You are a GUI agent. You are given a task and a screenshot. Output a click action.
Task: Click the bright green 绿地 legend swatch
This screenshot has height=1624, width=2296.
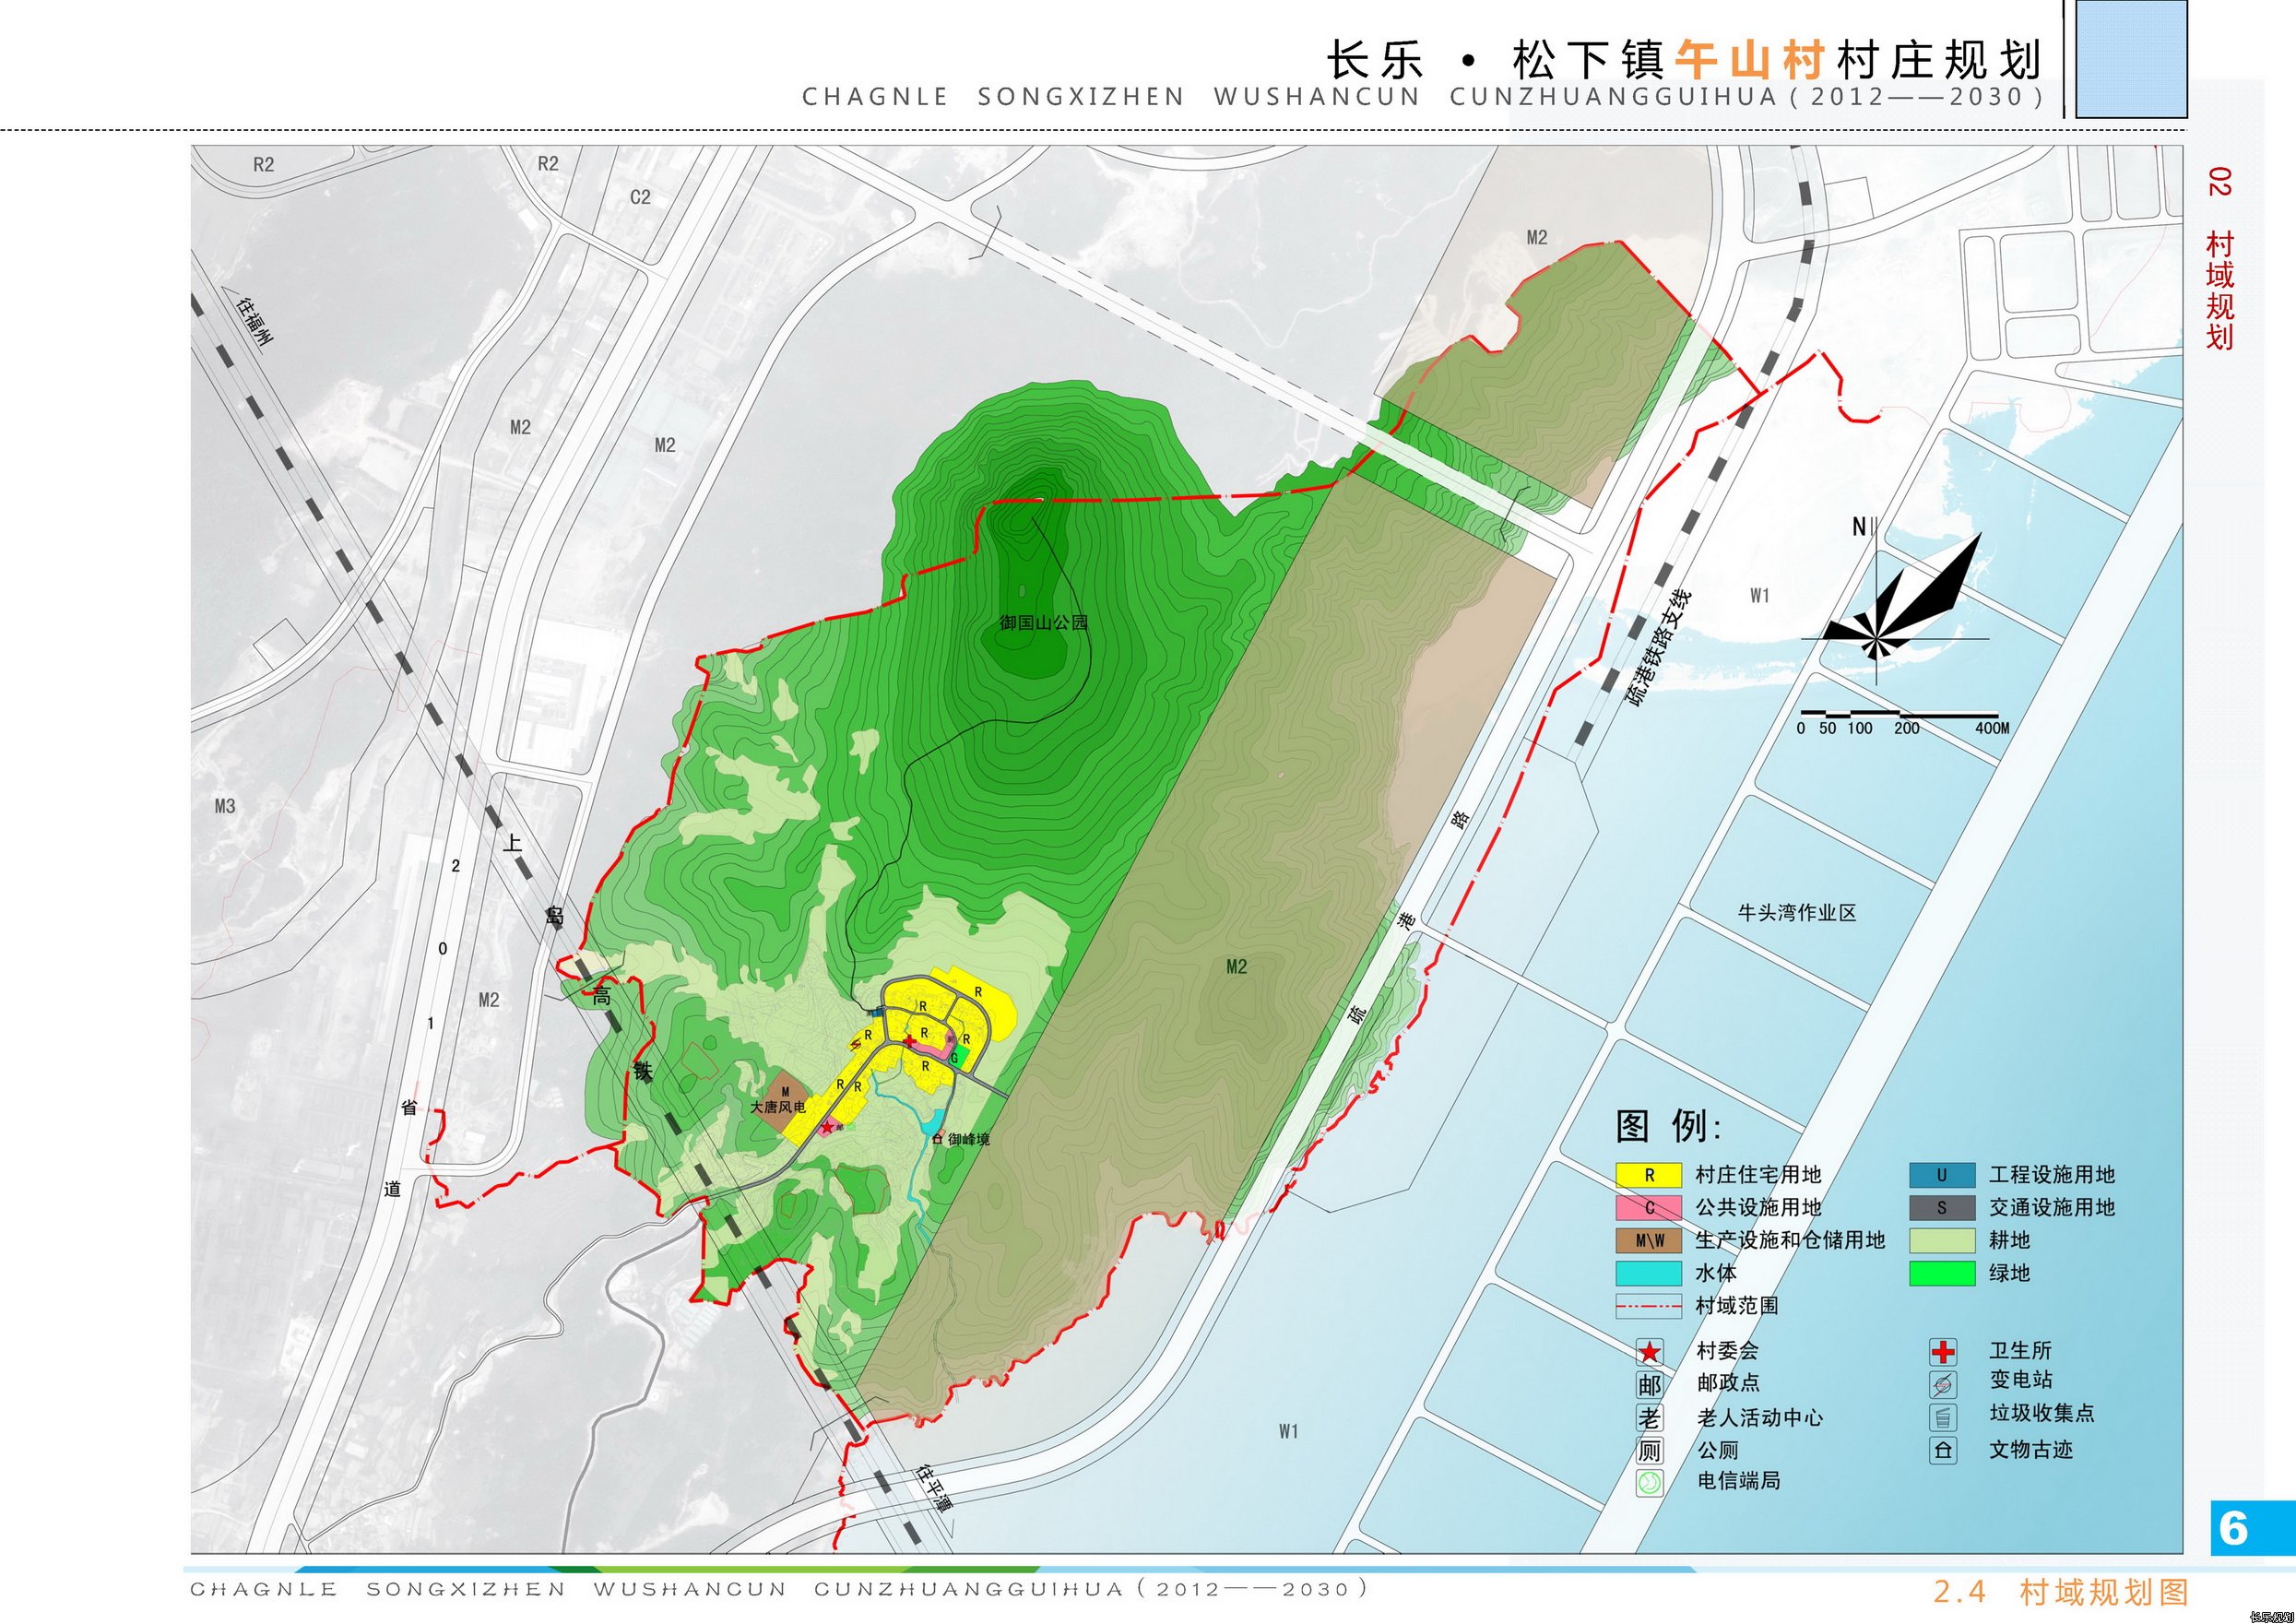pyautogui.click(x=1942, y=1274)
